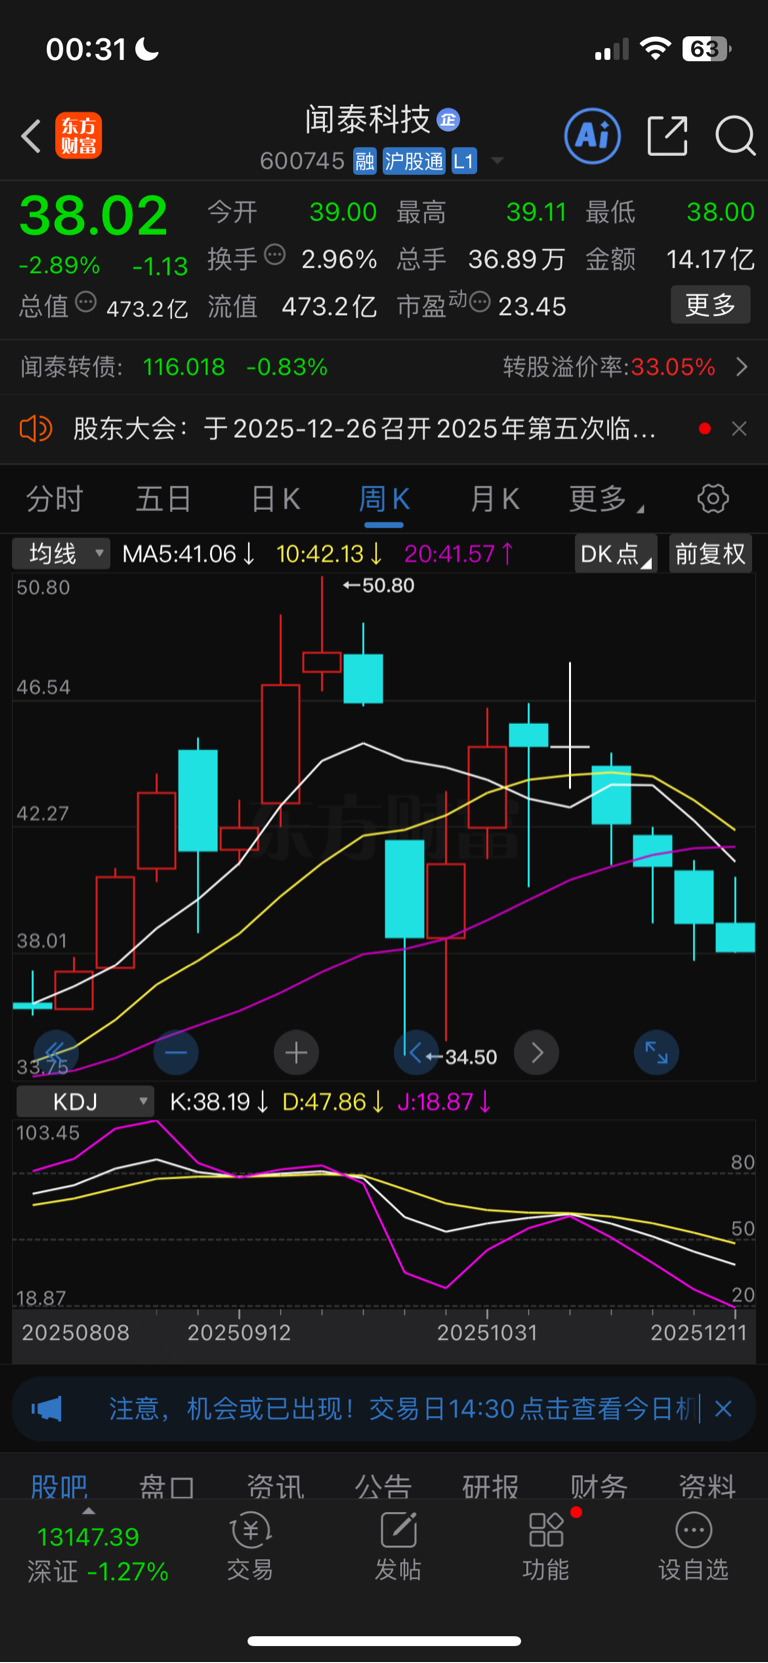Tap the back arrow icon
This screenshot has height=1663, width=768.
[x=31, y=136]
